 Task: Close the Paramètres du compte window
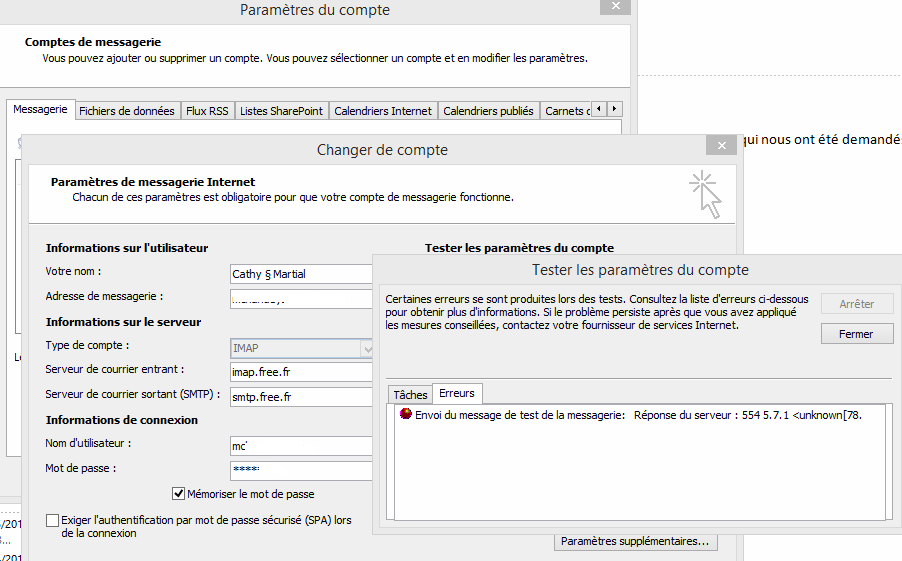[614, 6]
